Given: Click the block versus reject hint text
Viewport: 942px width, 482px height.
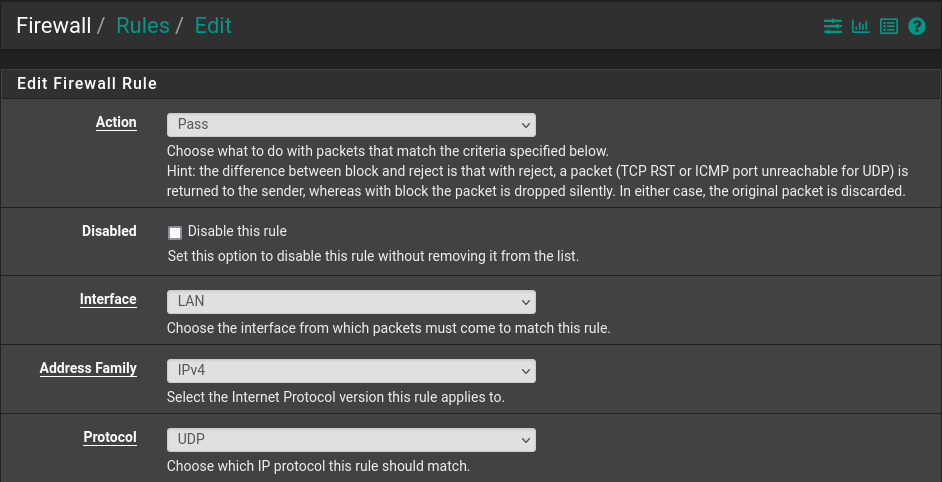Looking at the screenshot, I should click(537, 182).
